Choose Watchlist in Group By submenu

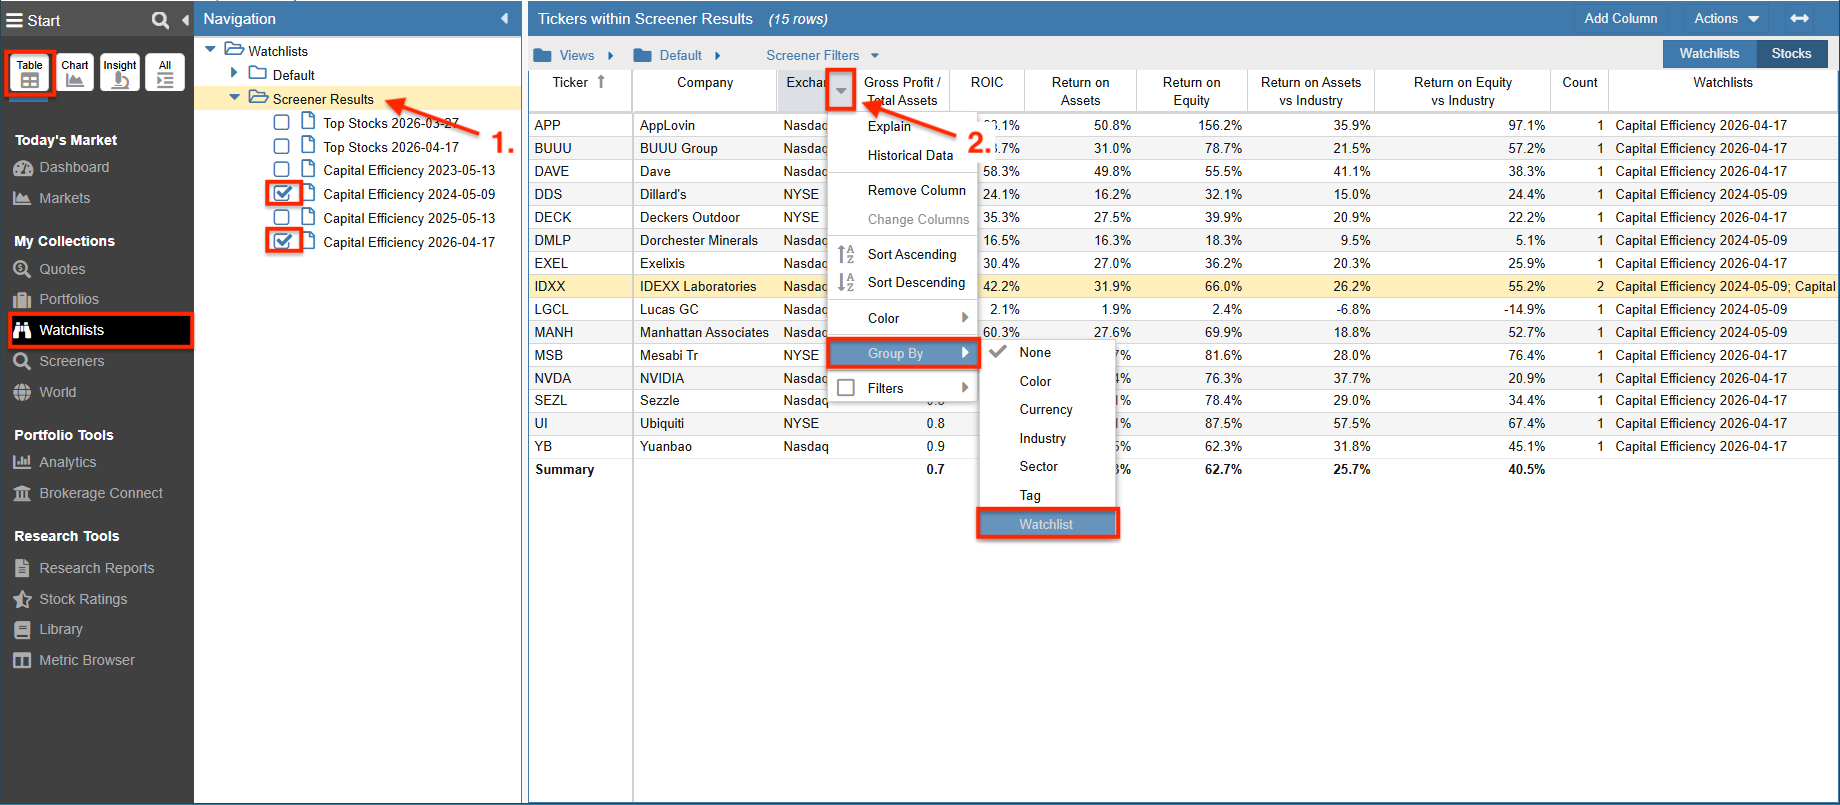pos(1046,524)
